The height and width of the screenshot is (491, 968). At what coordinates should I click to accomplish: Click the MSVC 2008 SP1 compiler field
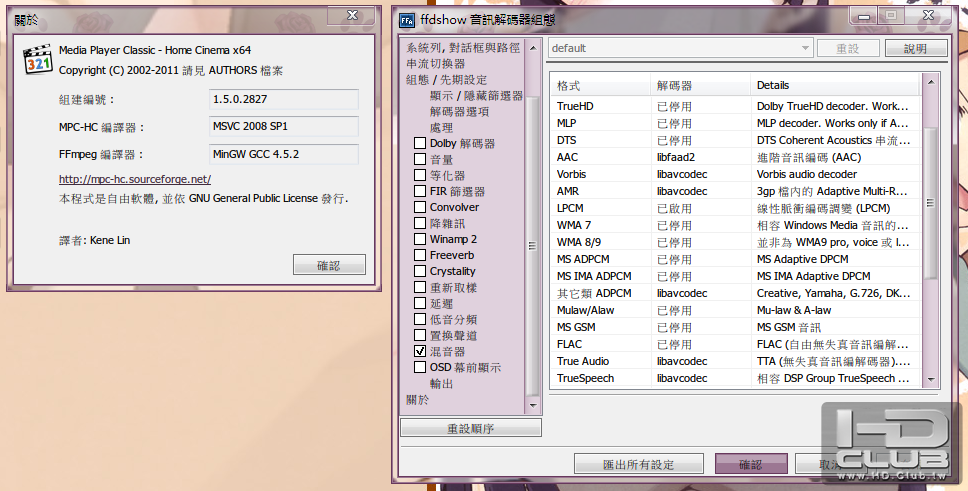[284, 126]
